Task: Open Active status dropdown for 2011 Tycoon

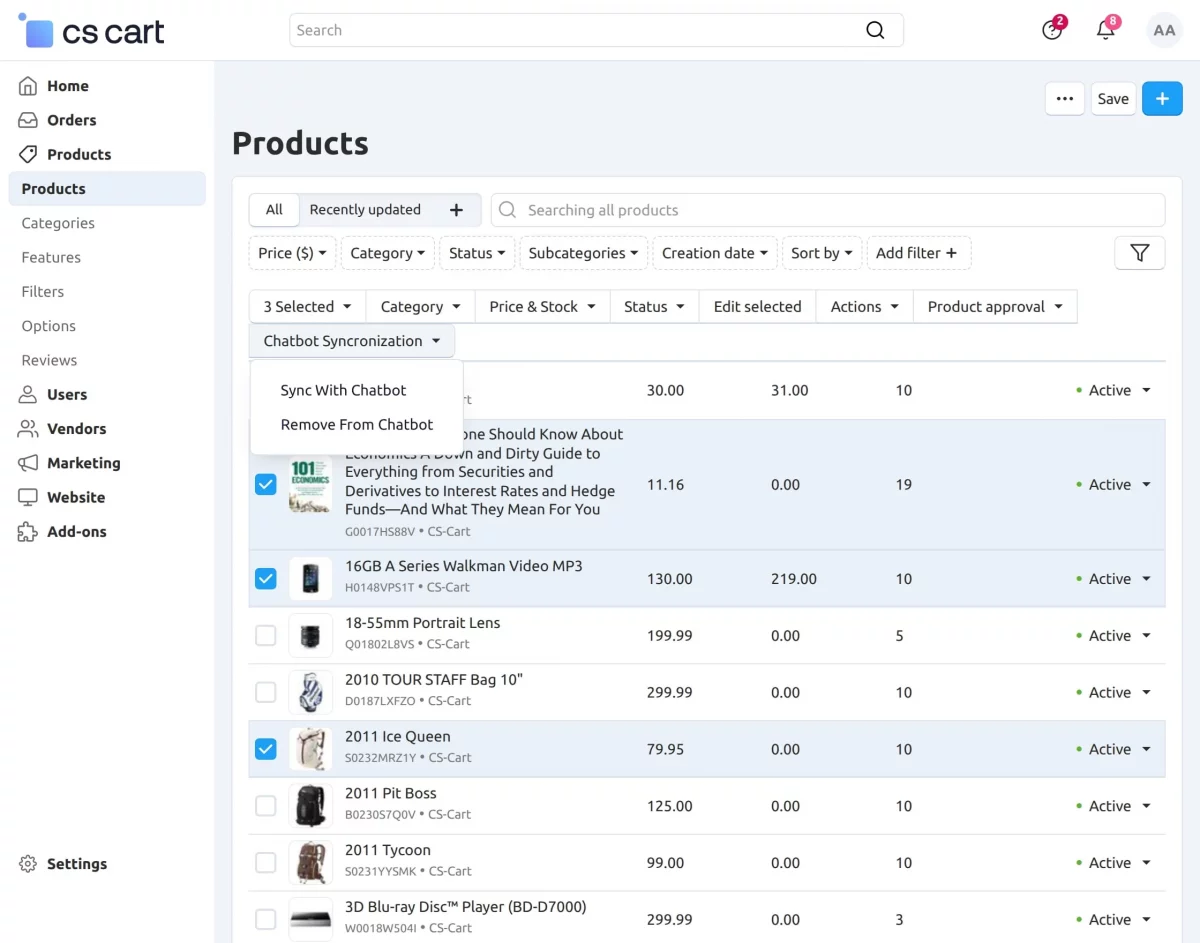Action: tap(1114, 863)
